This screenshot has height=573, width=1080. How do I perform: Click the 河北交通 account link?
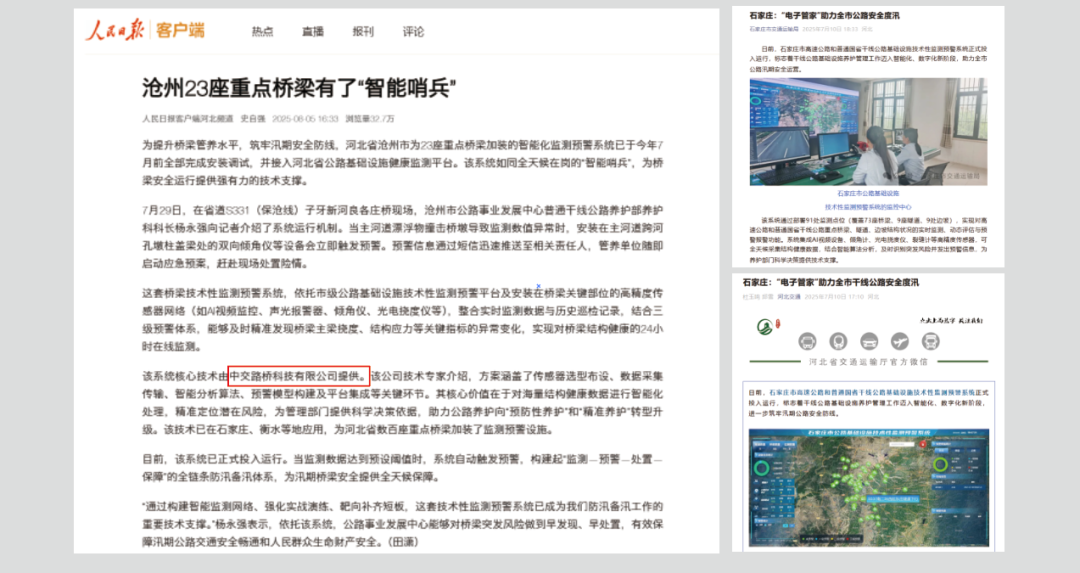pyautogui.click(x=789, y=297)
